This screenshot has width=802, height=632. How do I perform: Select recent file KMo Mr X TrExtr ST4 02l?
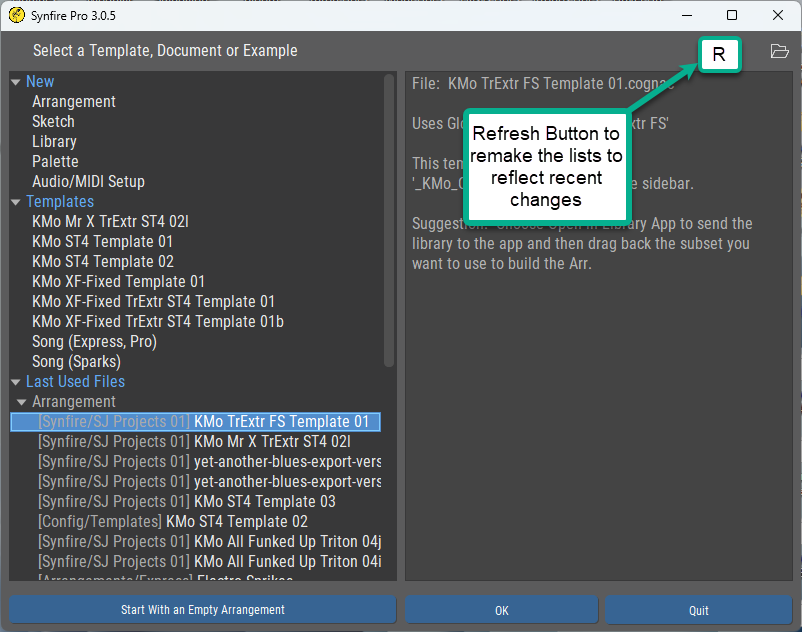272,442
